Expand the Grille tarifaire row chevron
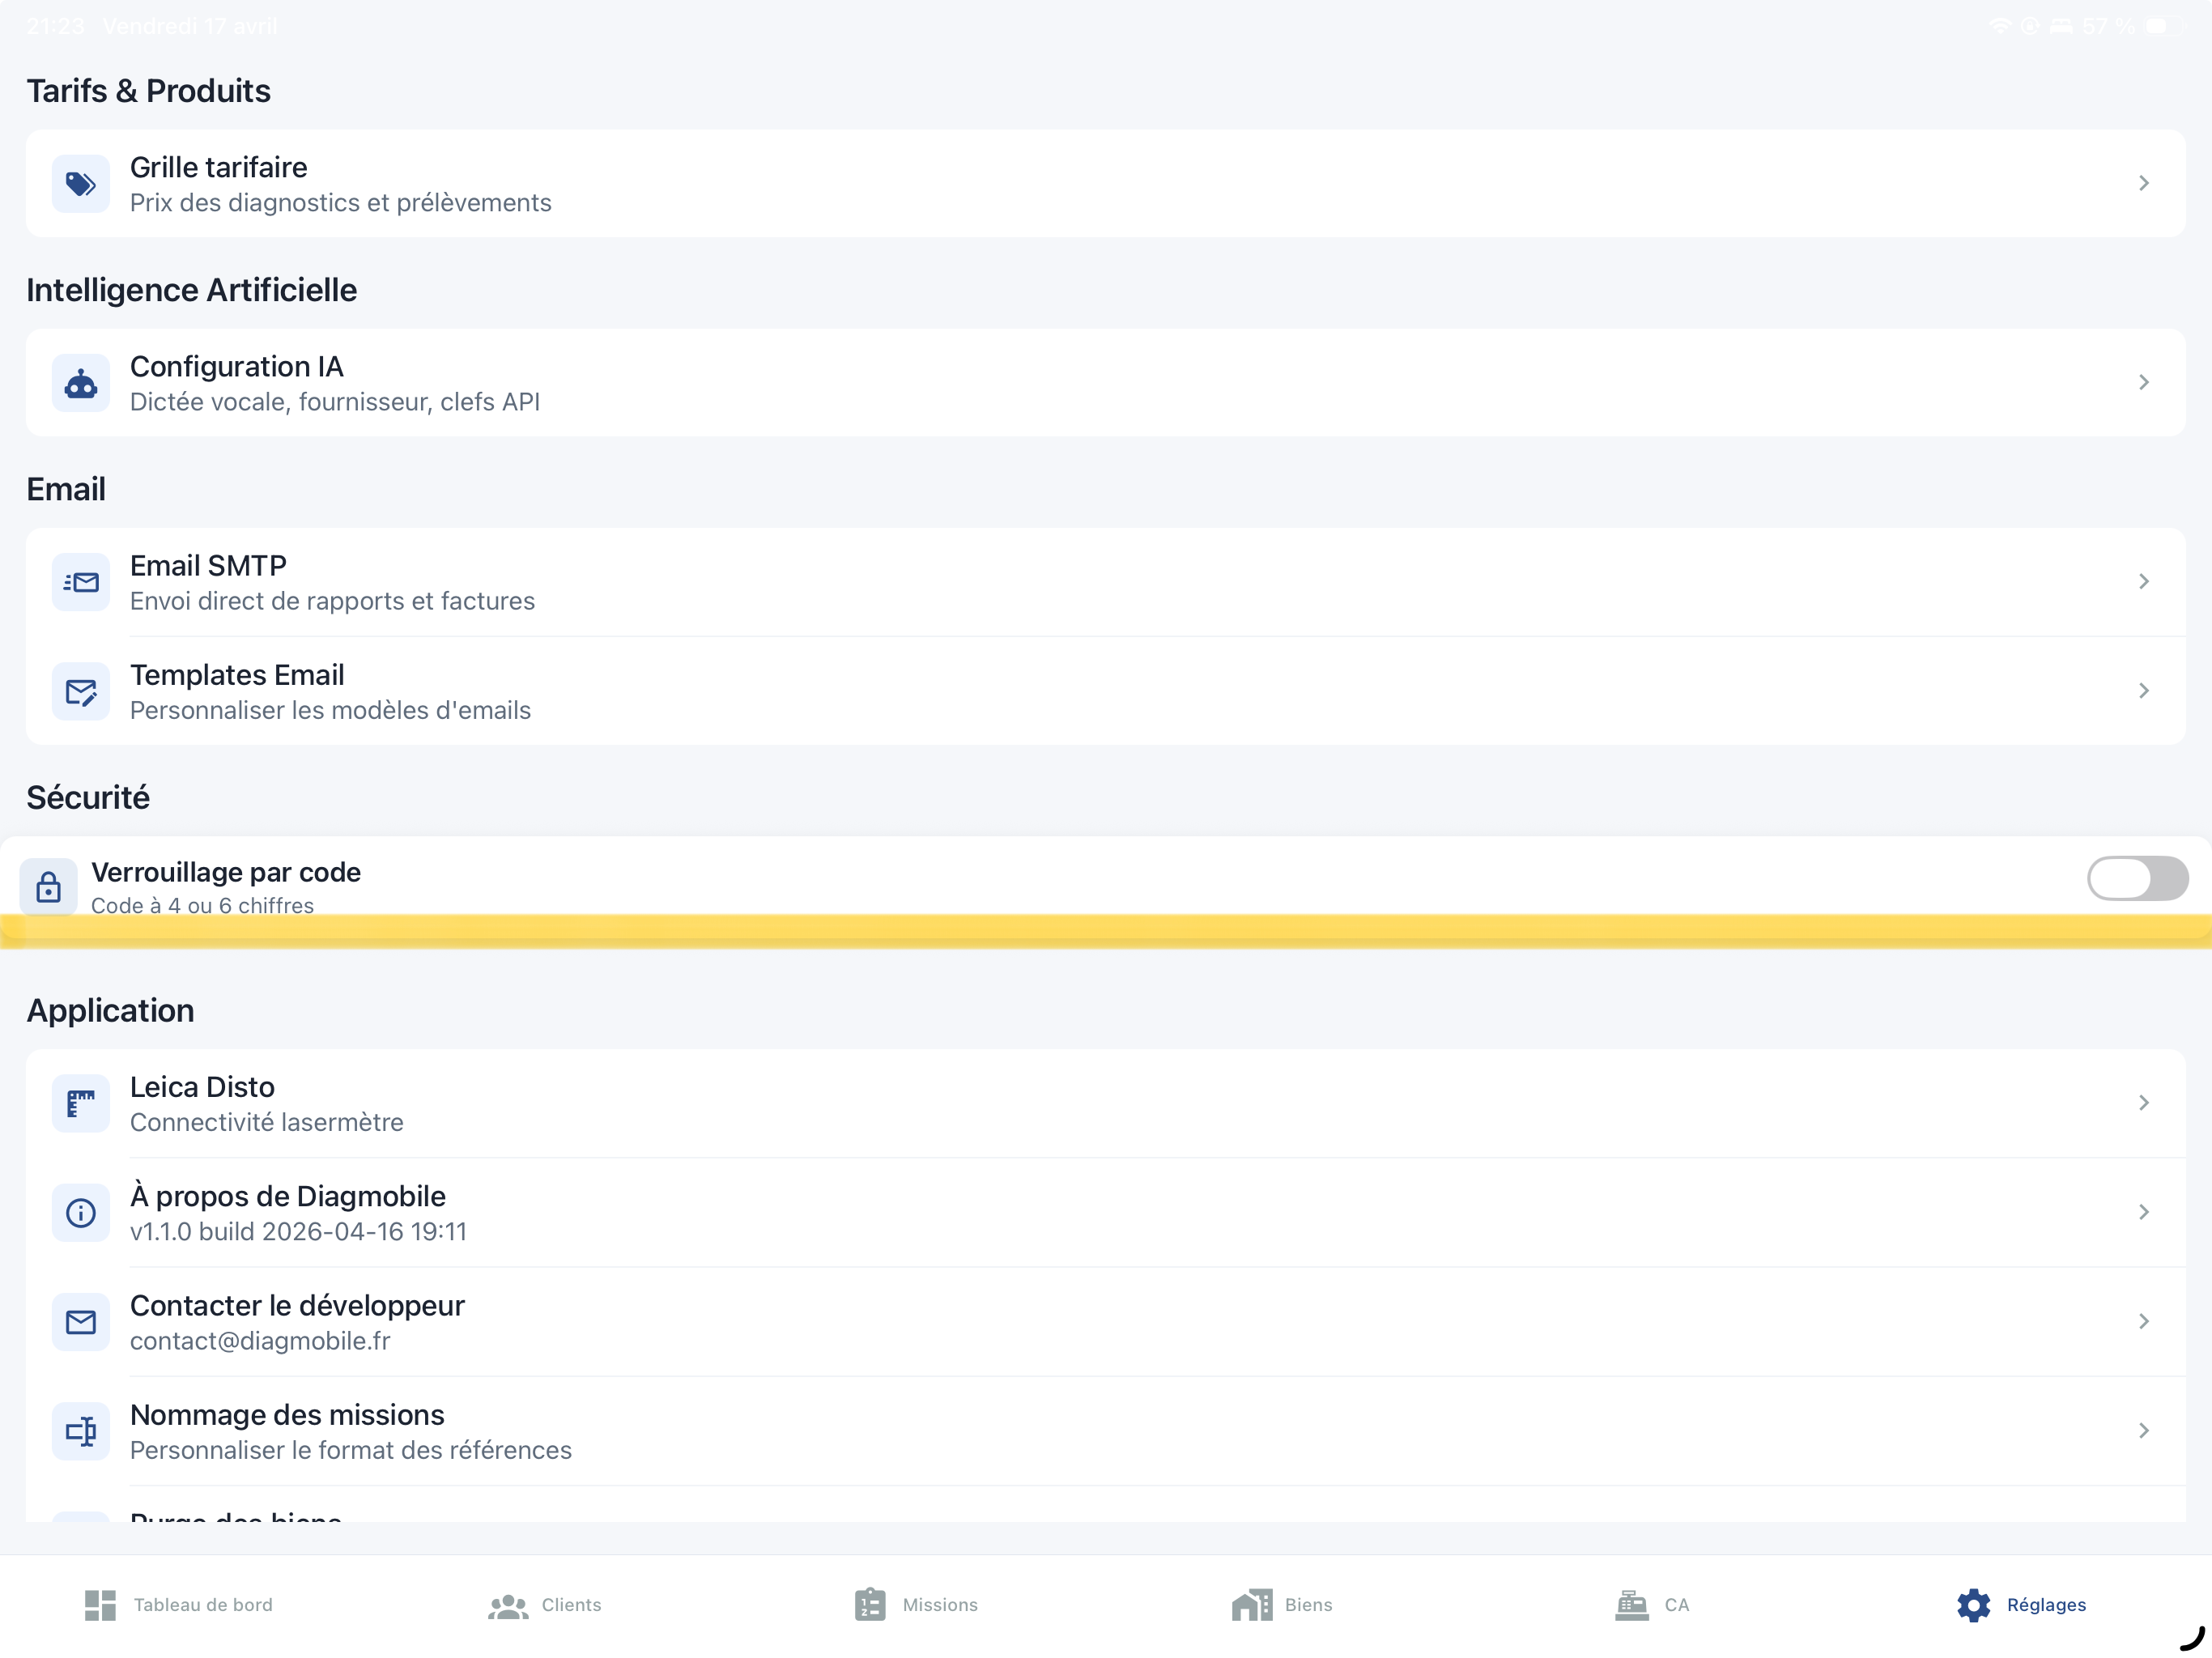2212x1658 pixels. 2144,183
